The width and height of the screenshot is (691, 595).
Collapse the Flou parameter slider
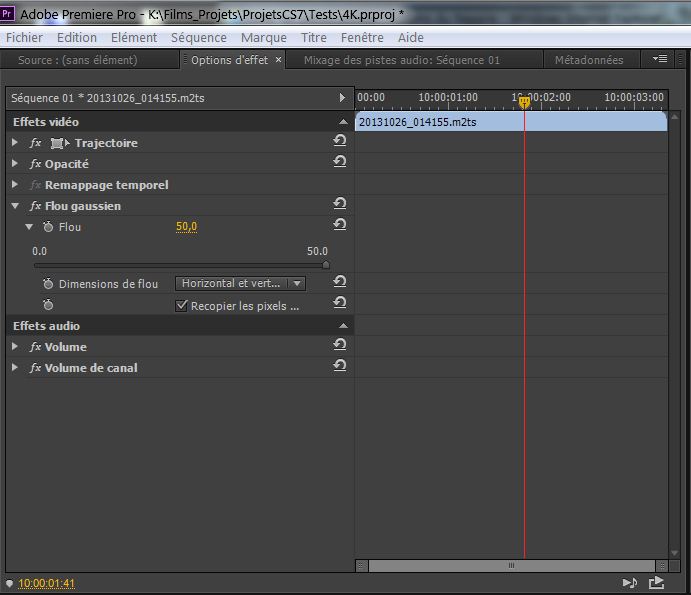point(29,227)
